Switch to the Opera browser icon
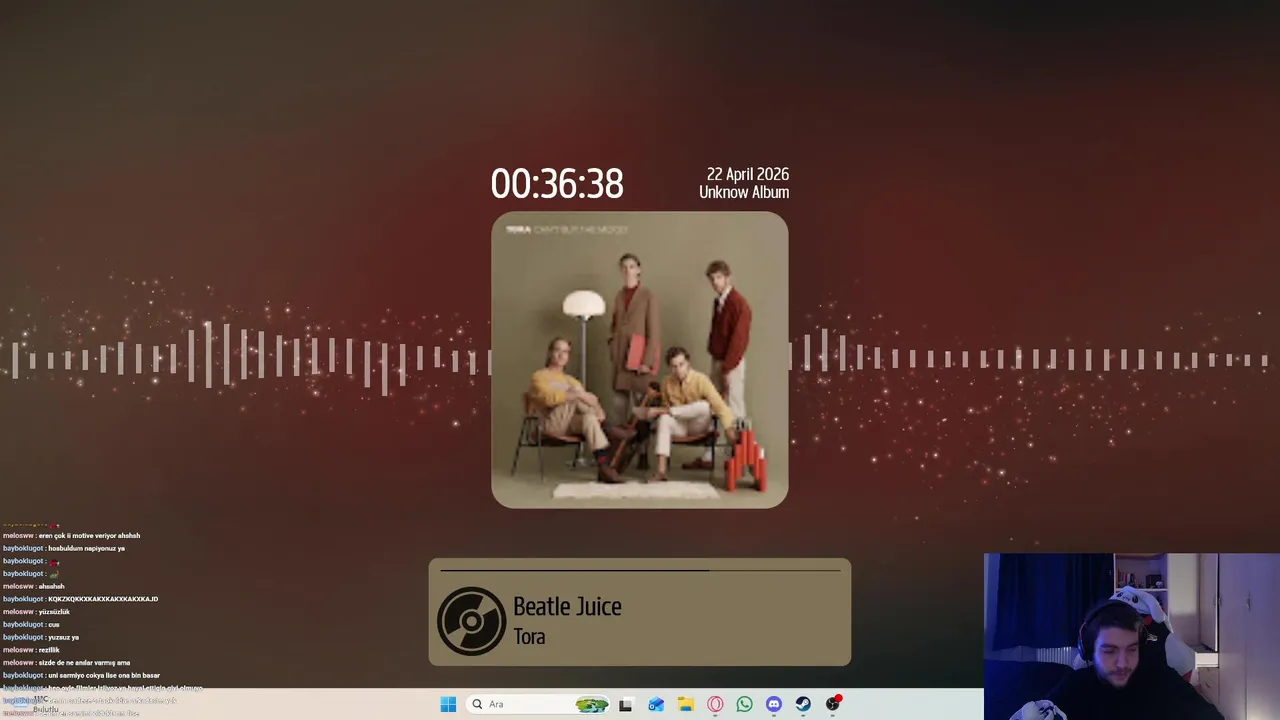This screenshot has height=720, width=1280. click(x=715, y=705)
